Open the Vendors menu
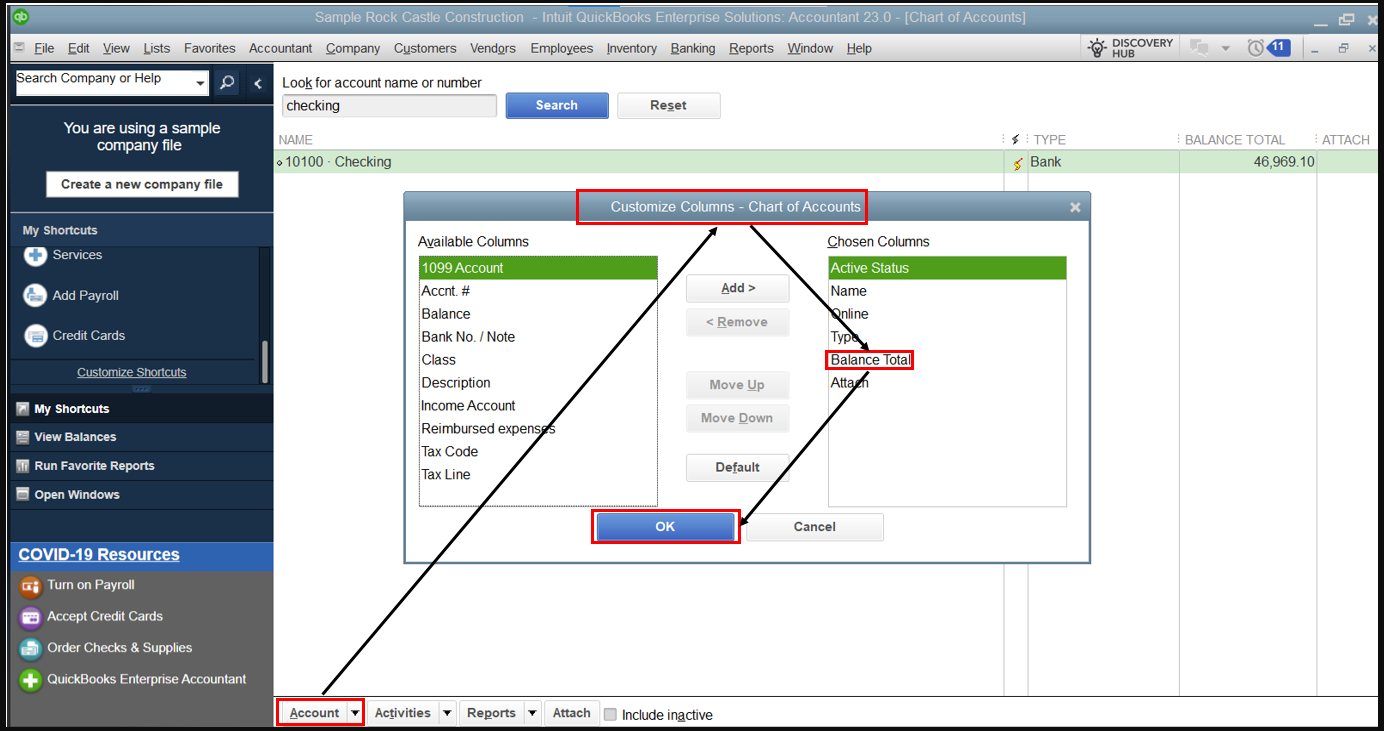Screen dimensions: 1384x731 click(493, 48)
